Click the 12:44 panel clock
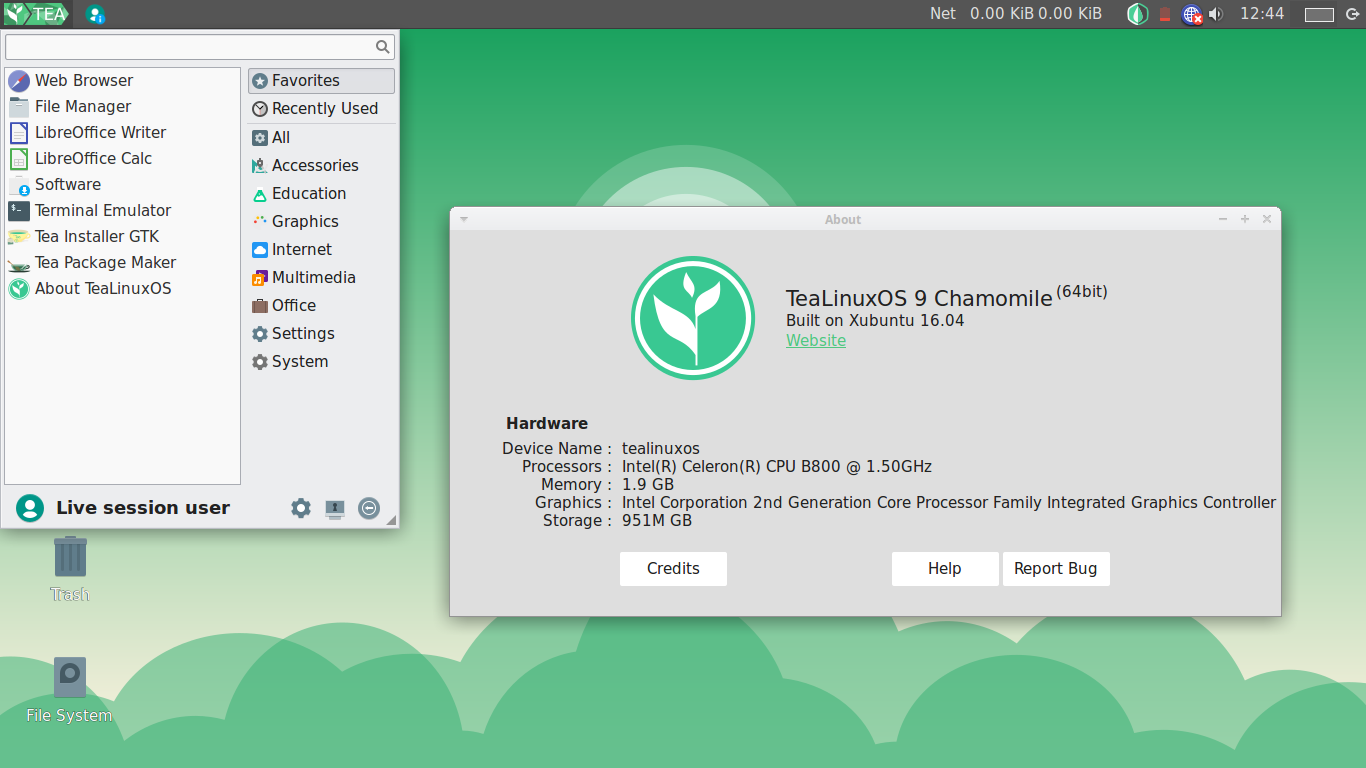Image resolution: width=1366 pixels, height=768 pixels. (x=1262, y=14)
